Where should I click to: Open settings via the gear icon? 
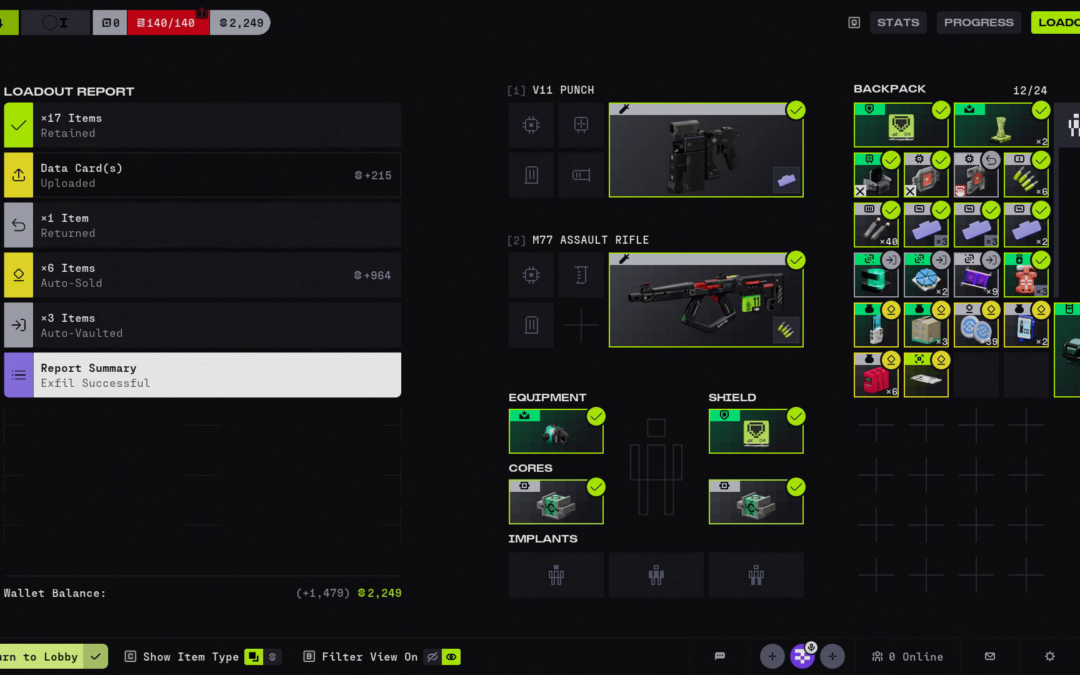1050,656
